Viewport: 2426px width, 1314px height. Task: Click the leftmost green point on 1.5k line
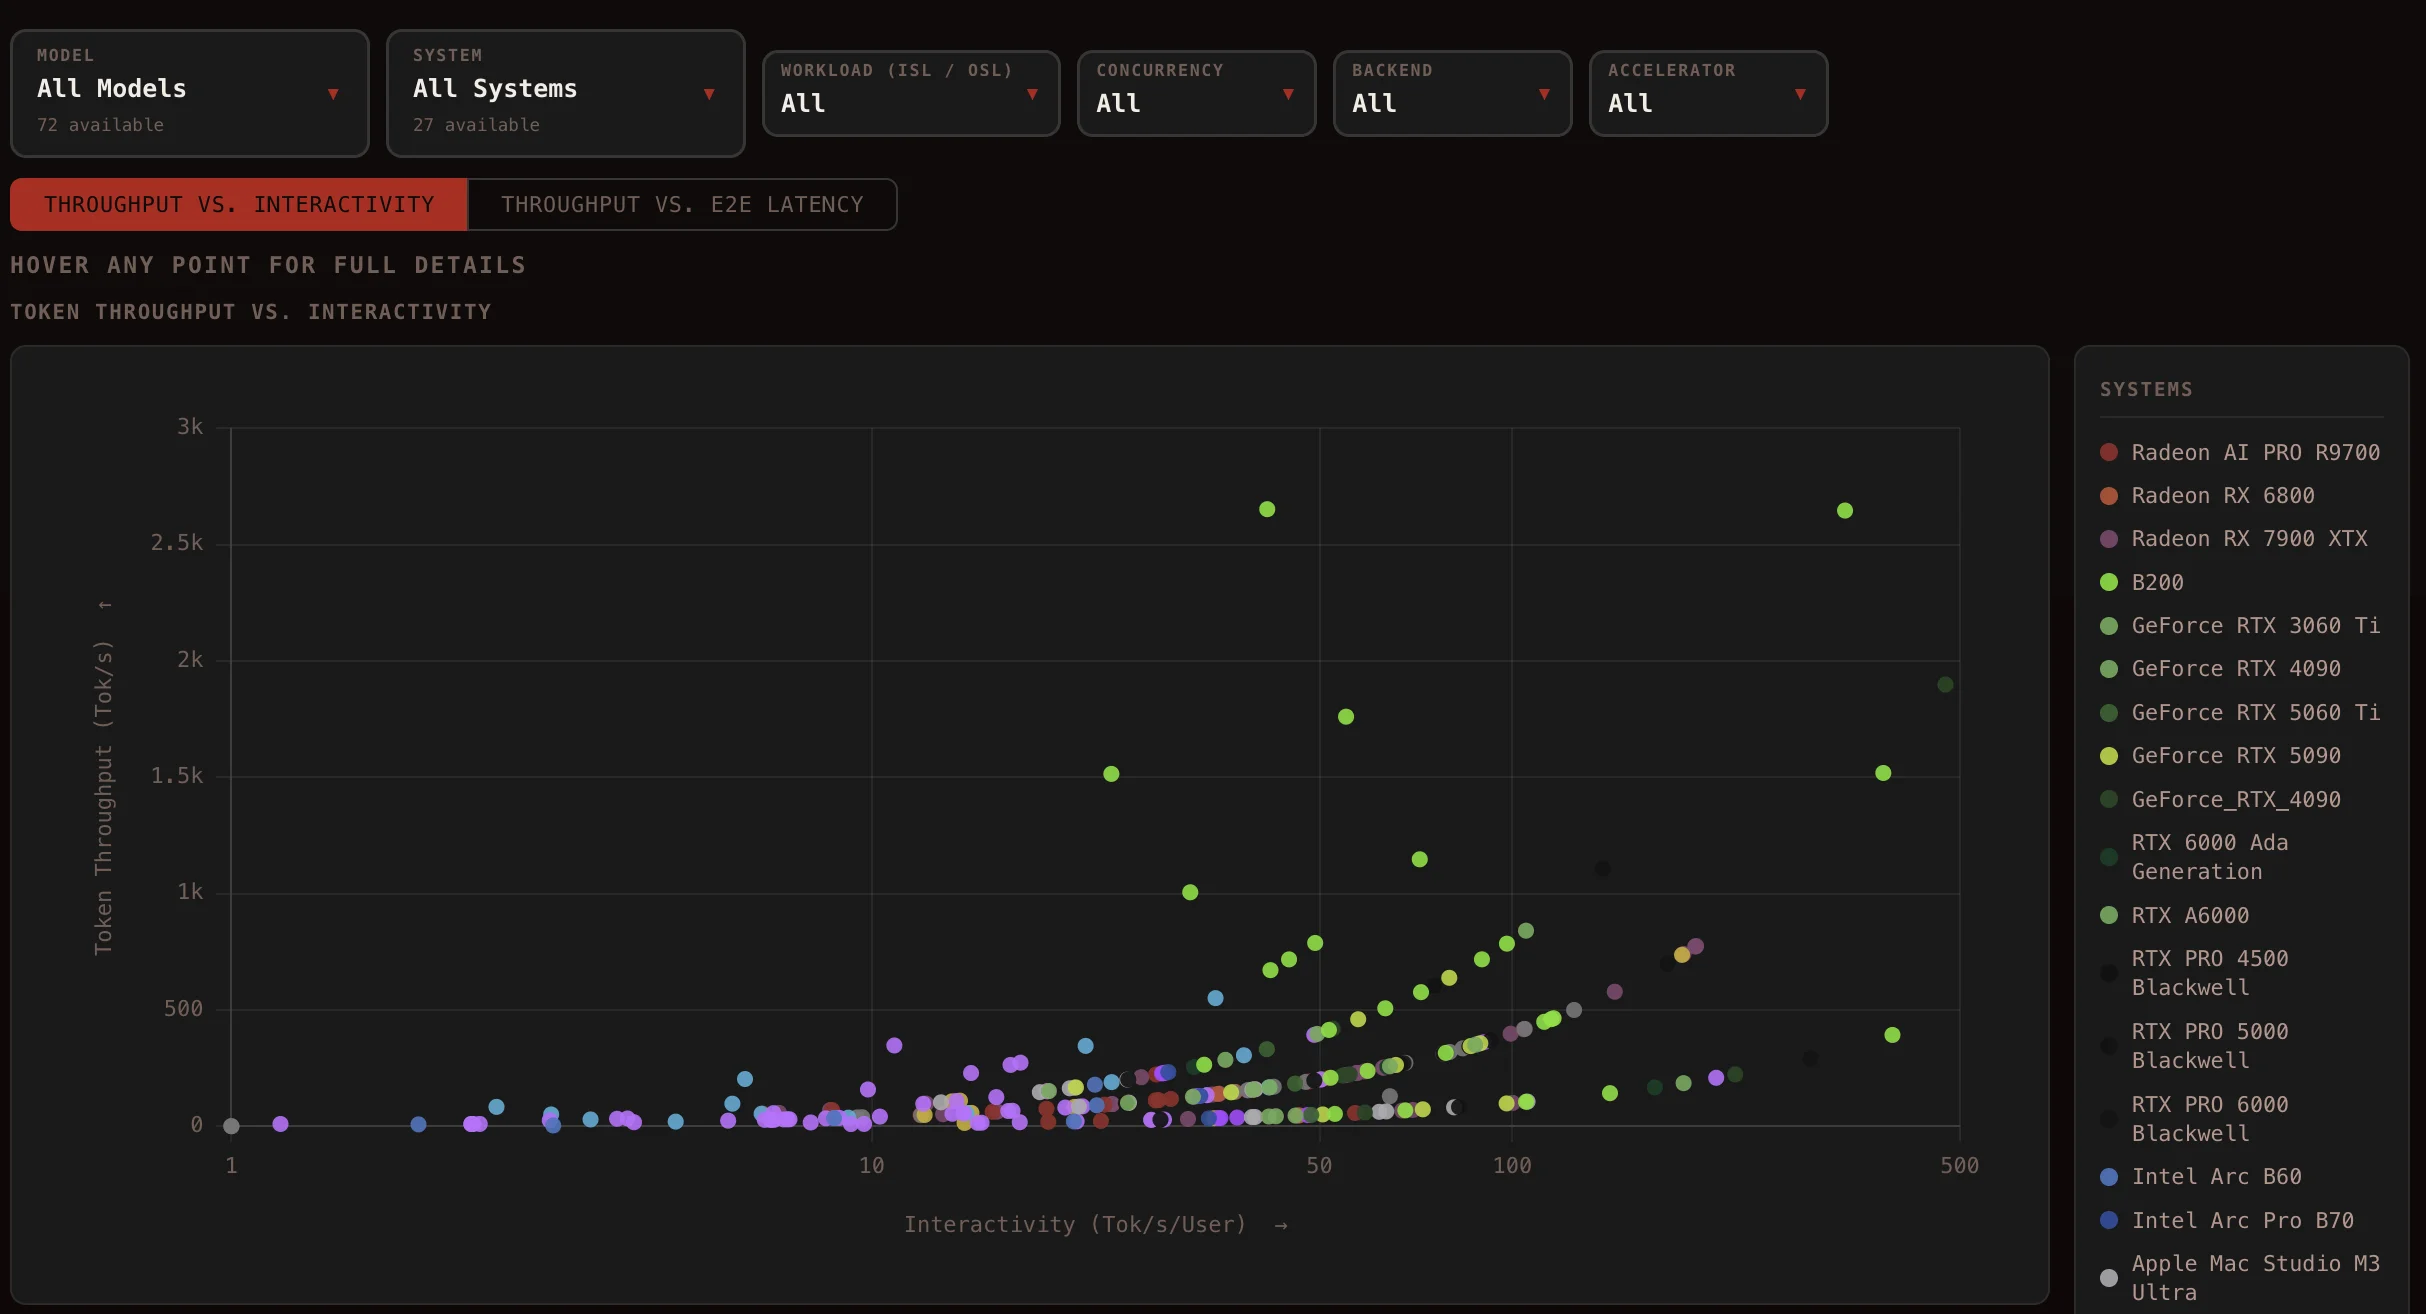point(1111,774)
